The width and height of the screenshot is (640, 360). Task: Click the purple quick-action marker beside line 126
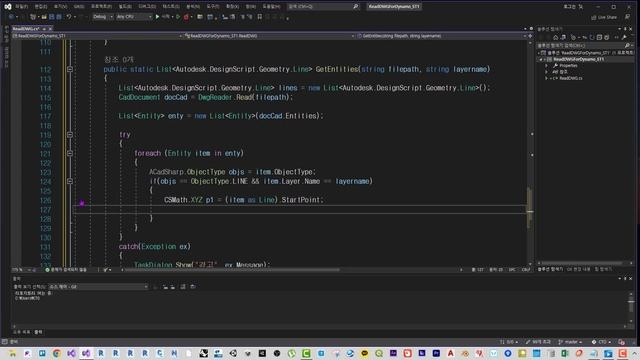point(82,202)
